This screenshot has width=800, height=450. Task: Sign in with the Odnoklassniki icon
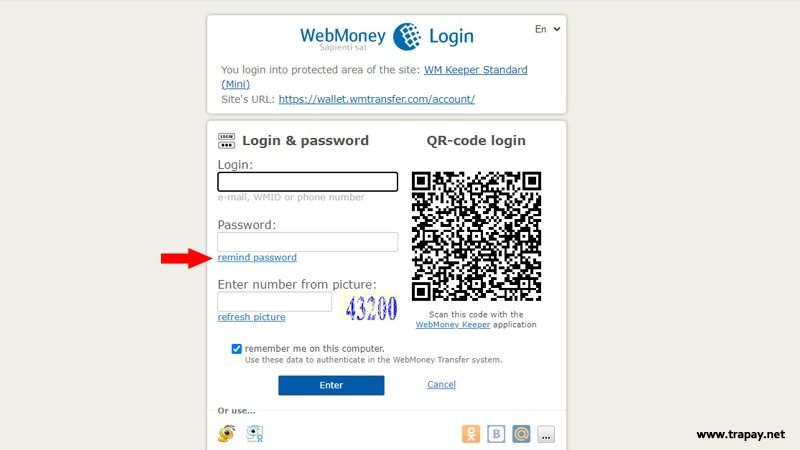tap(471, 434)
